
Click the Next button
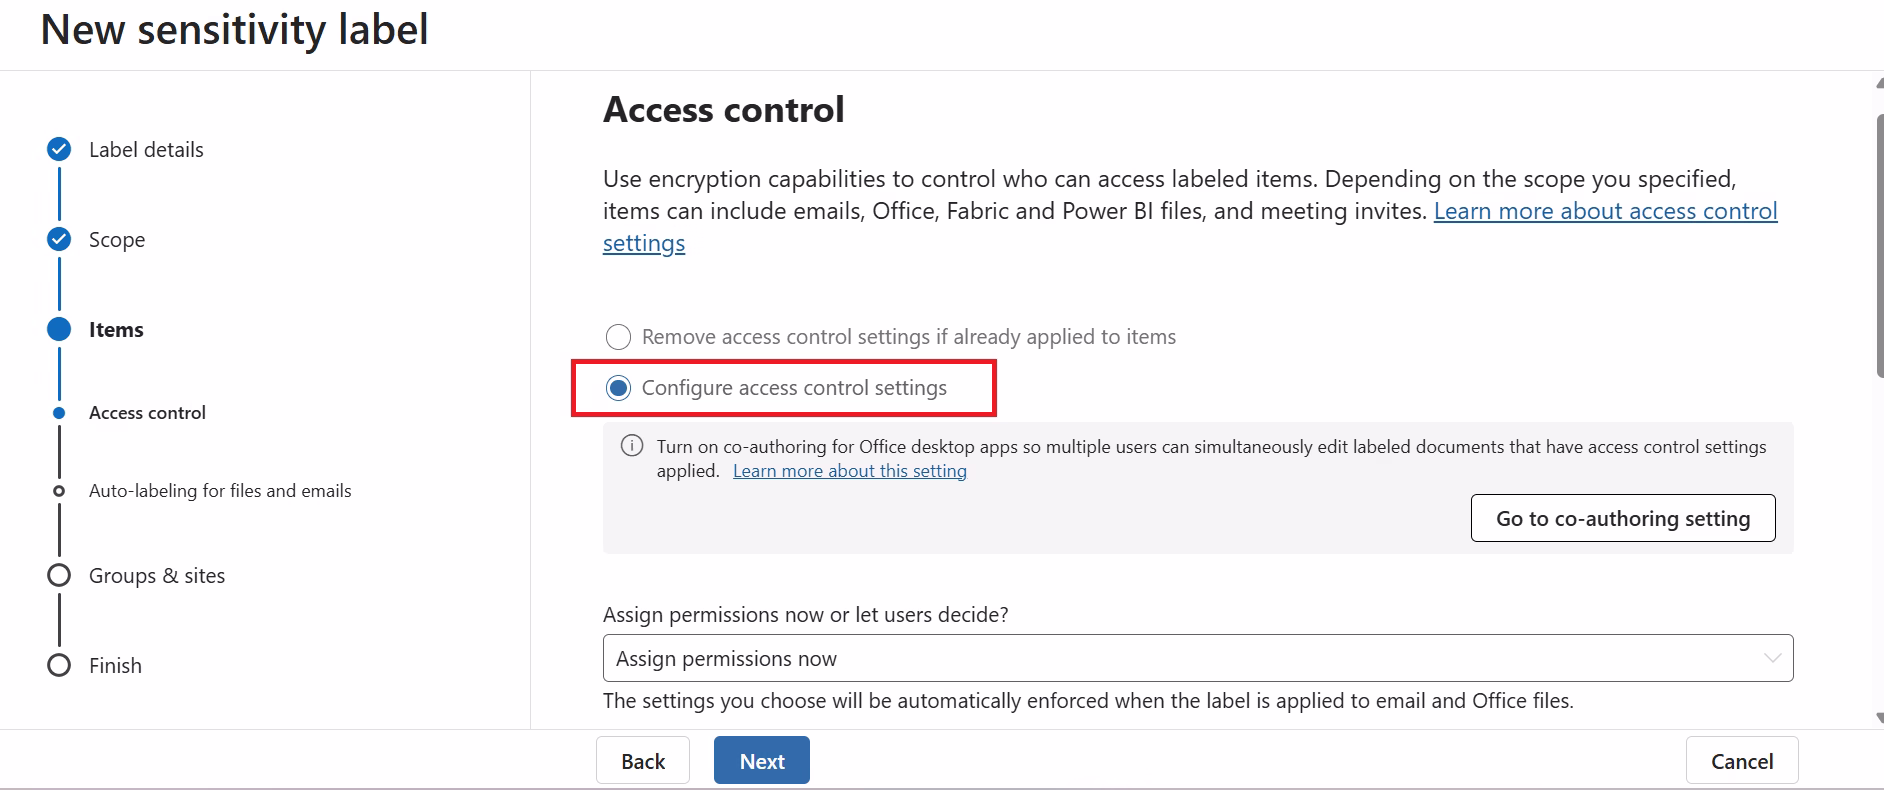(x=762, y=761)
